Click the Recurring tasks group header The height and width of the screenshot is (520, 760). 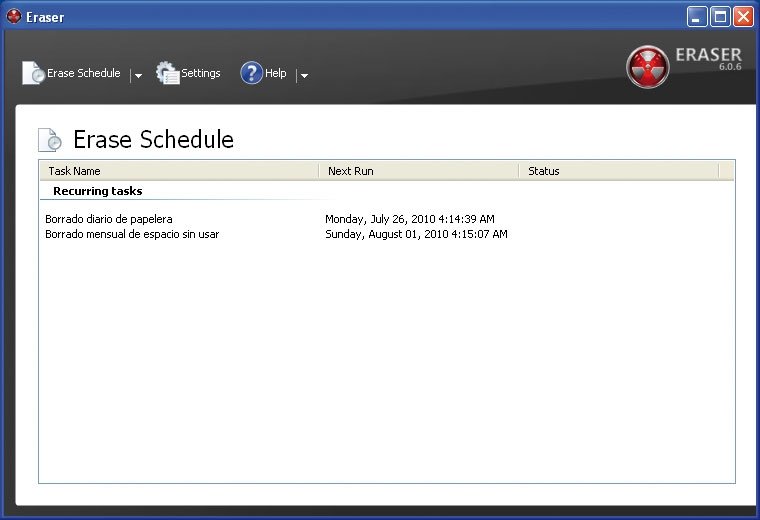tap(98, 191)
